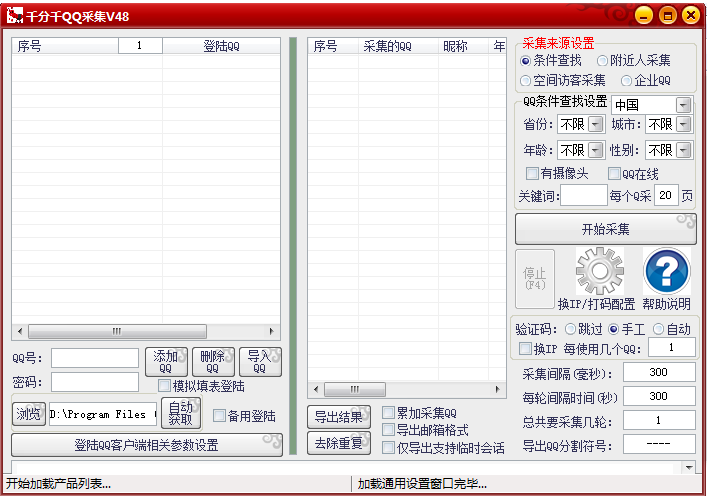
Task: Click the login list horizontal scrollbar thumb
Action: pos(117,331)
